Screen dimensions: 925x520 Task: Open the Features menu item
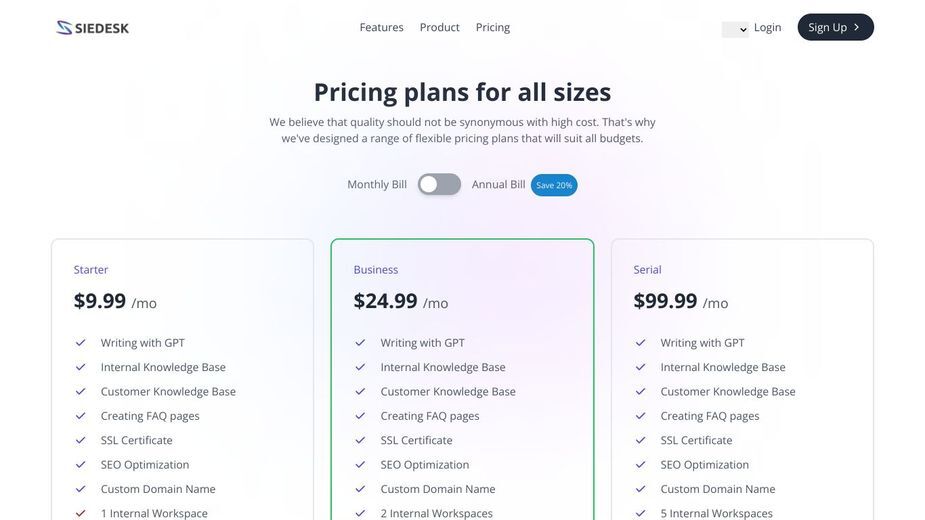tap(382, 27)
